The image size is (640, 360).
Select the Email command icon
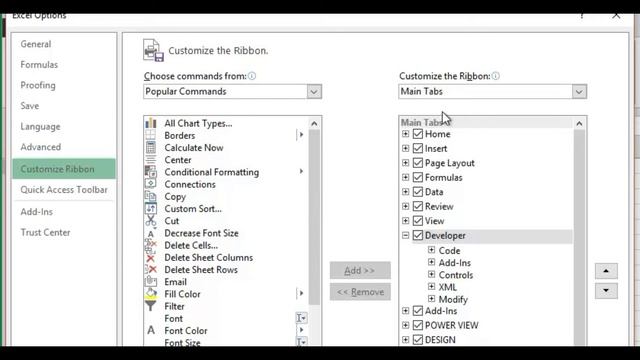(151, 282)
